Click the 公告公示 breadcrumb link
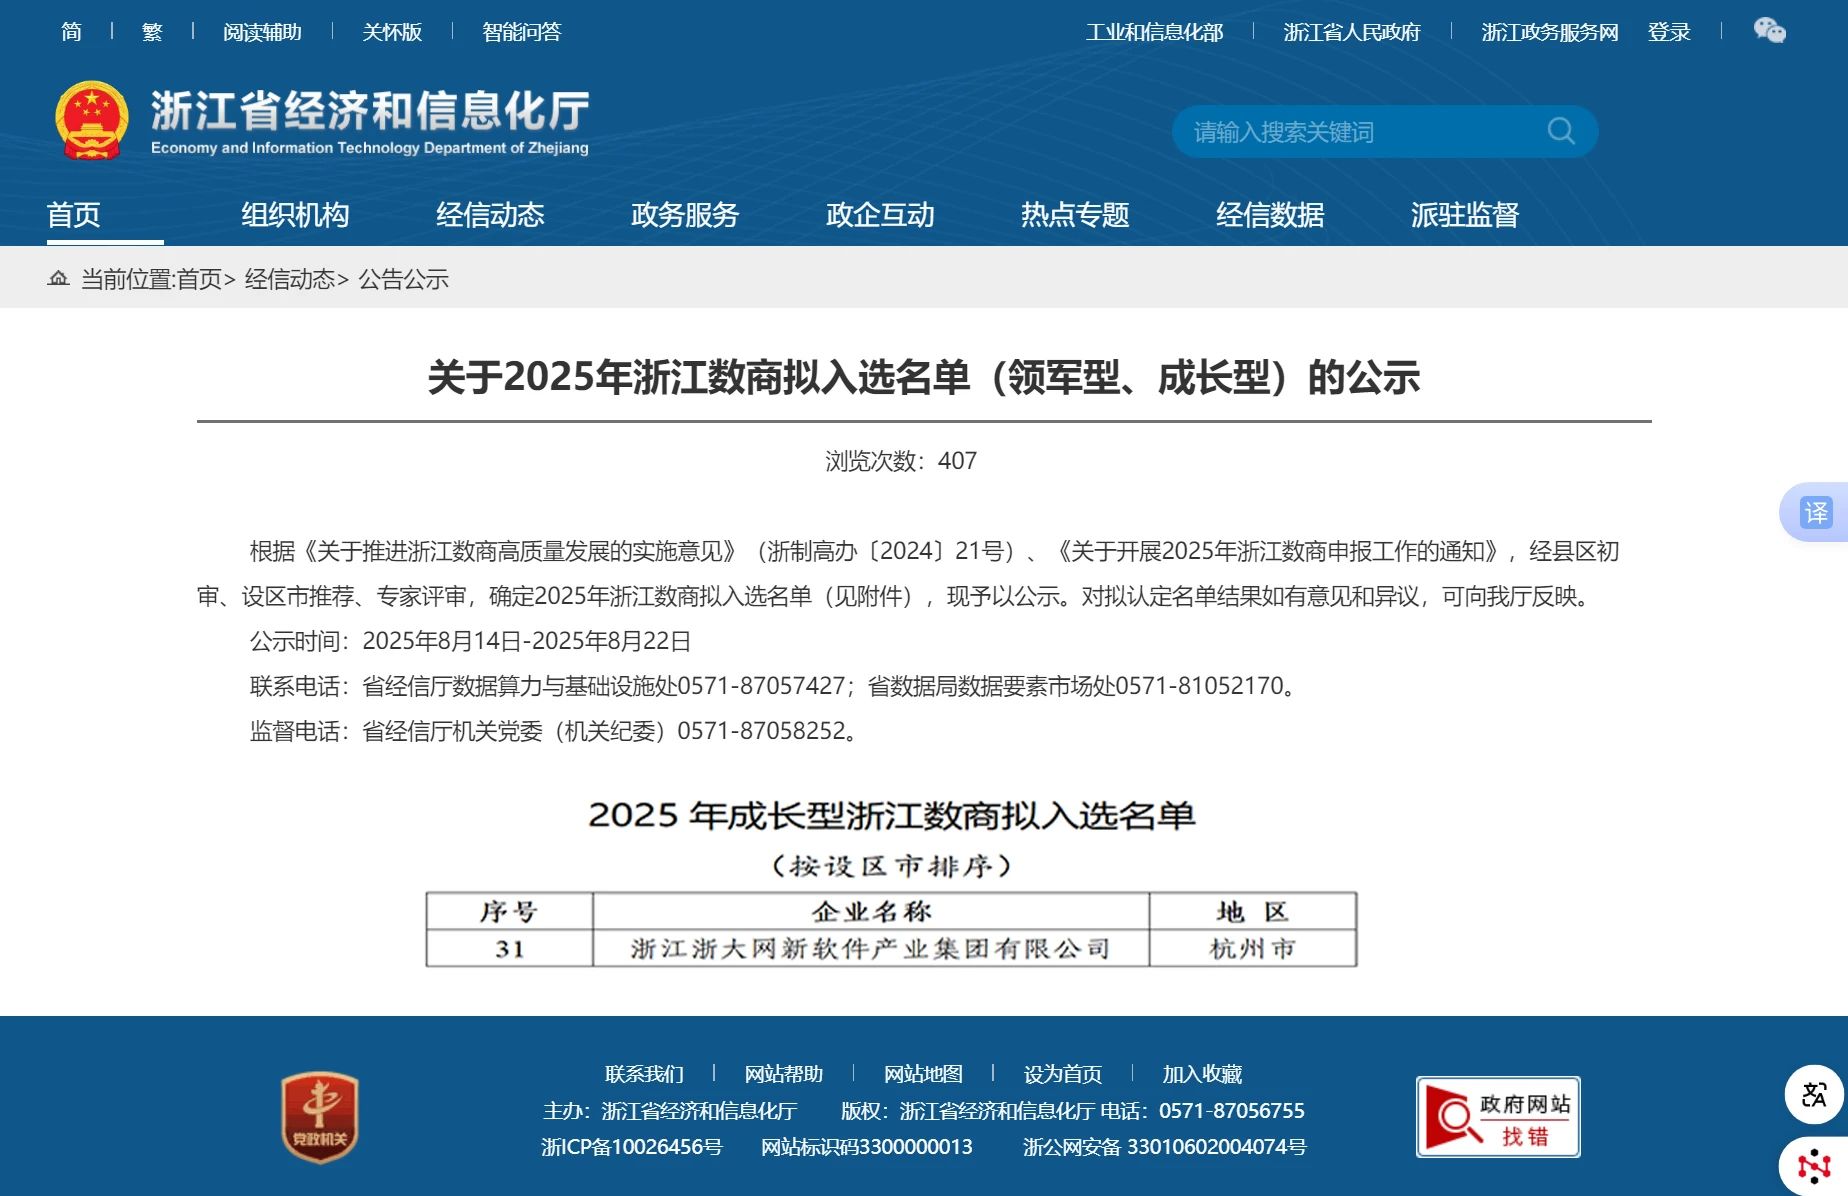 click(403, 279)
